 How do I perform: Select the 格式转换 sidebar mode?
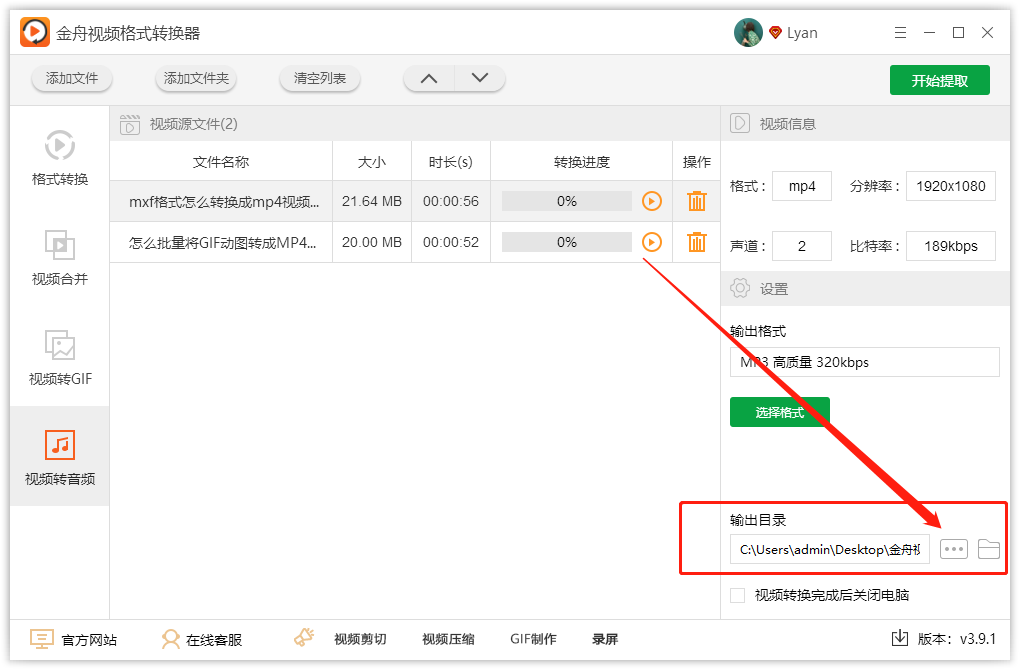60,158
